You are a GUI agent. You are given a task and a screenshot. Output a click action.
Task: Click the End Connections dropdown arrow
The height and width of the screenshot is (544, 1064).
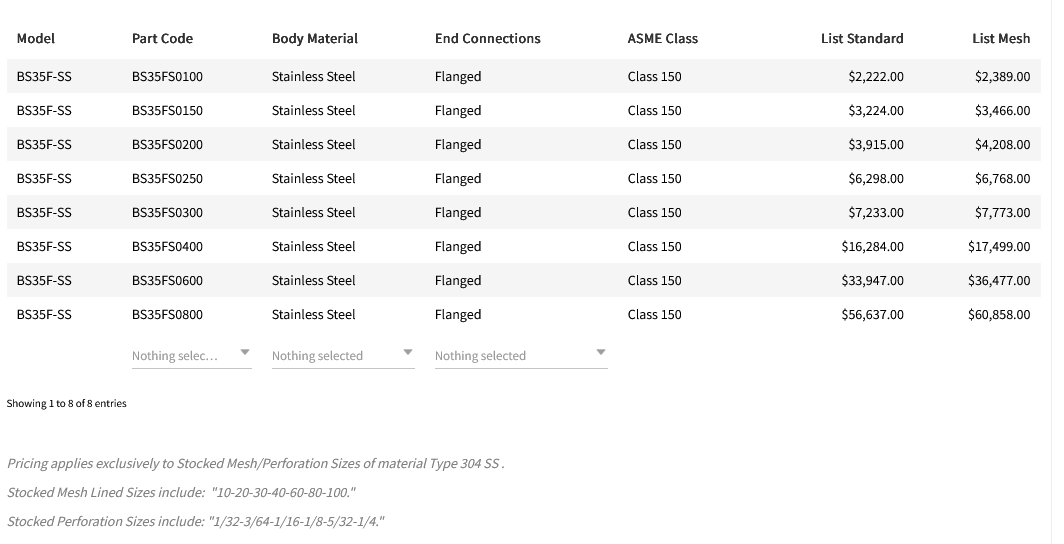pos(600,353)
